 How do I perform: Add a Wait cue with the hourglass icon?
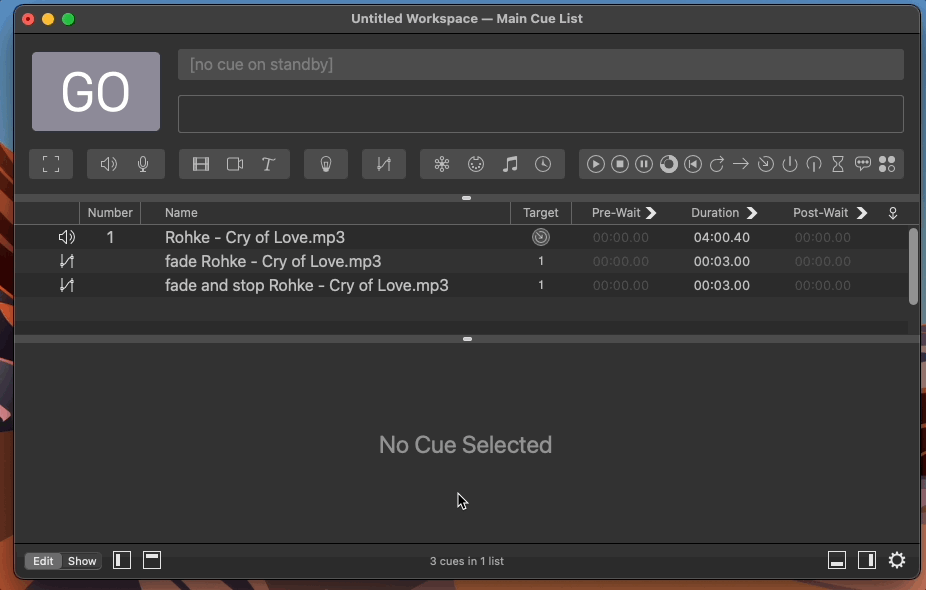pyautogui.click(x=837, y=164)
